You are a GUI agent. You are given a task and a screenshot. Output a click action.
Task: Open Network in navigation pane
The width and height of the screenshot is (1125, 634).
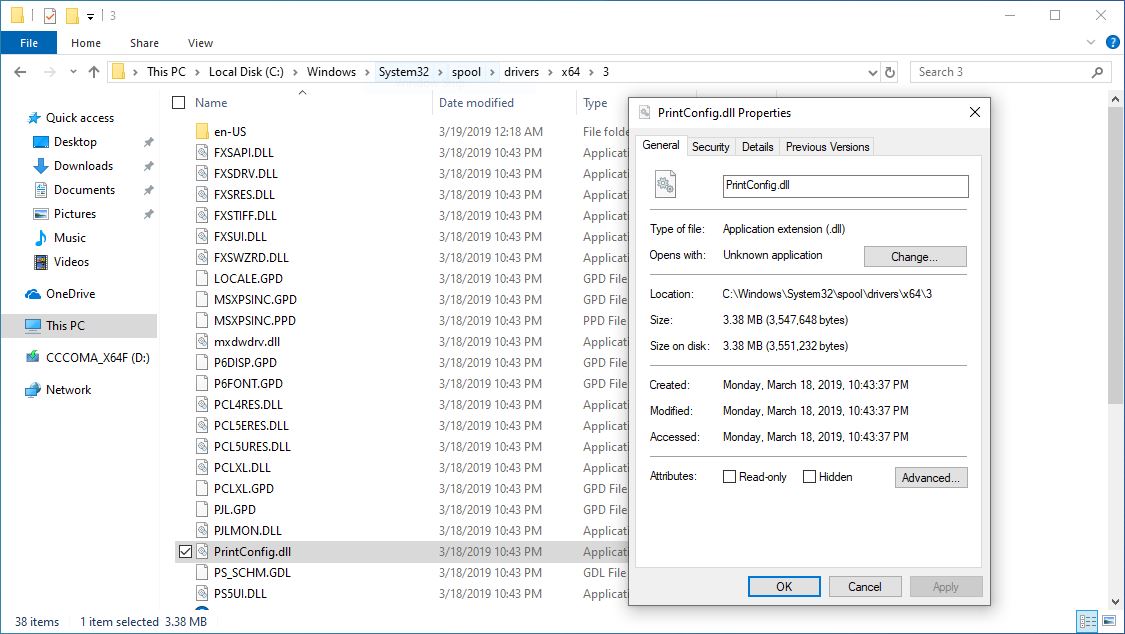pyautogui.click(x=68, y=389)
